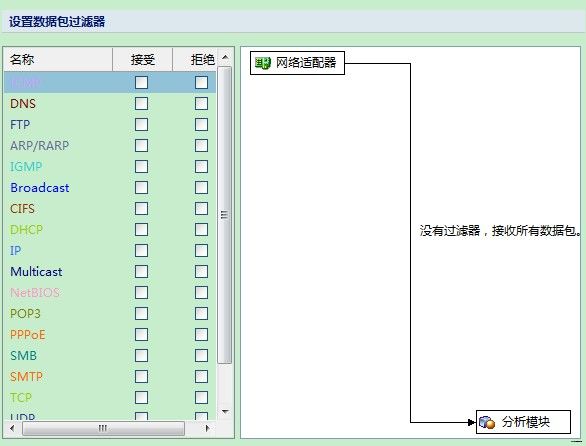
Task: Check reject for ARP/RARP
Action: click(201, 145)
